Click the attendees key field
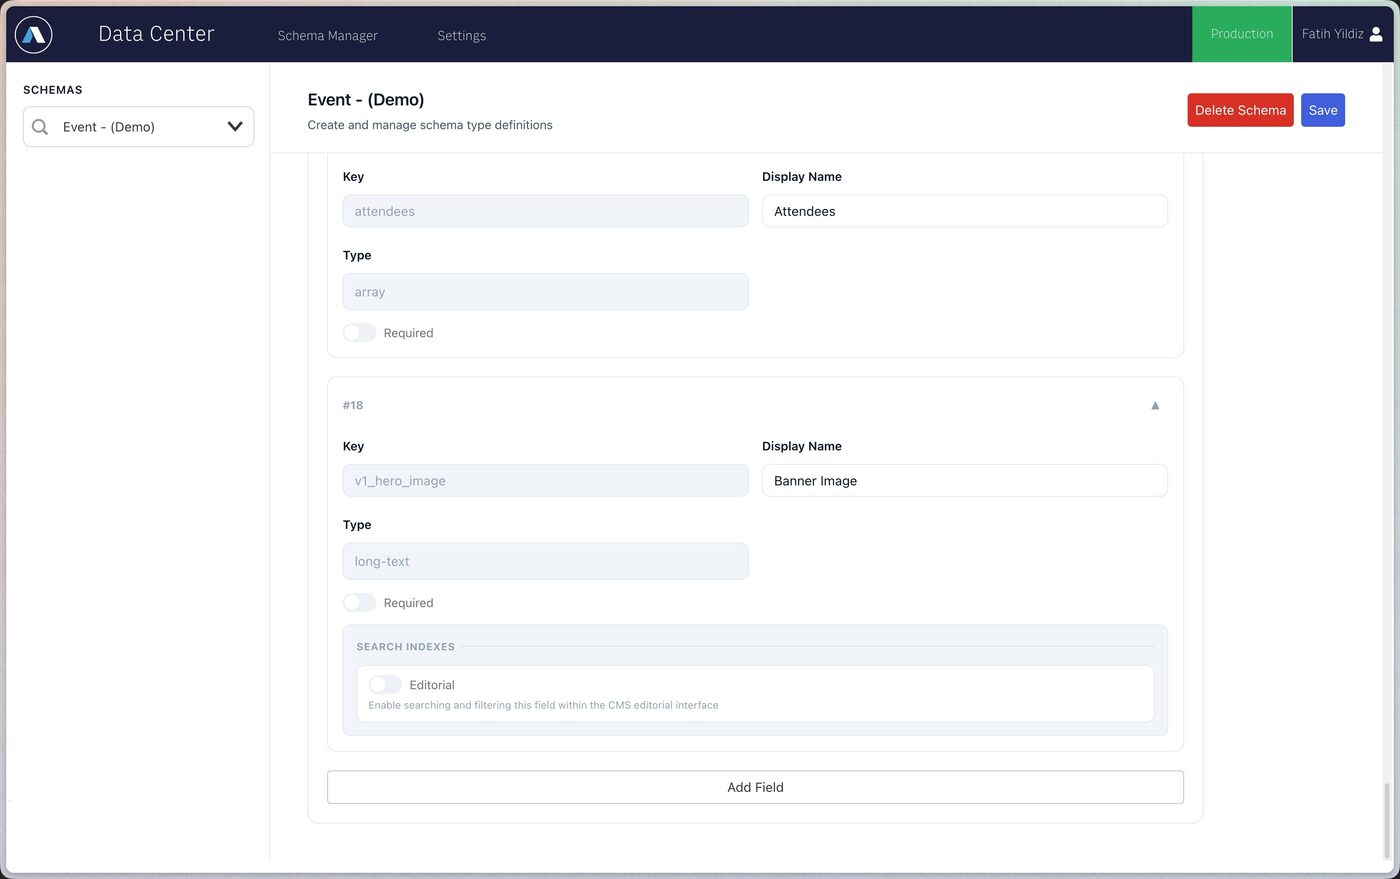The image size is (1400, 879). click(x=545, y=211)
